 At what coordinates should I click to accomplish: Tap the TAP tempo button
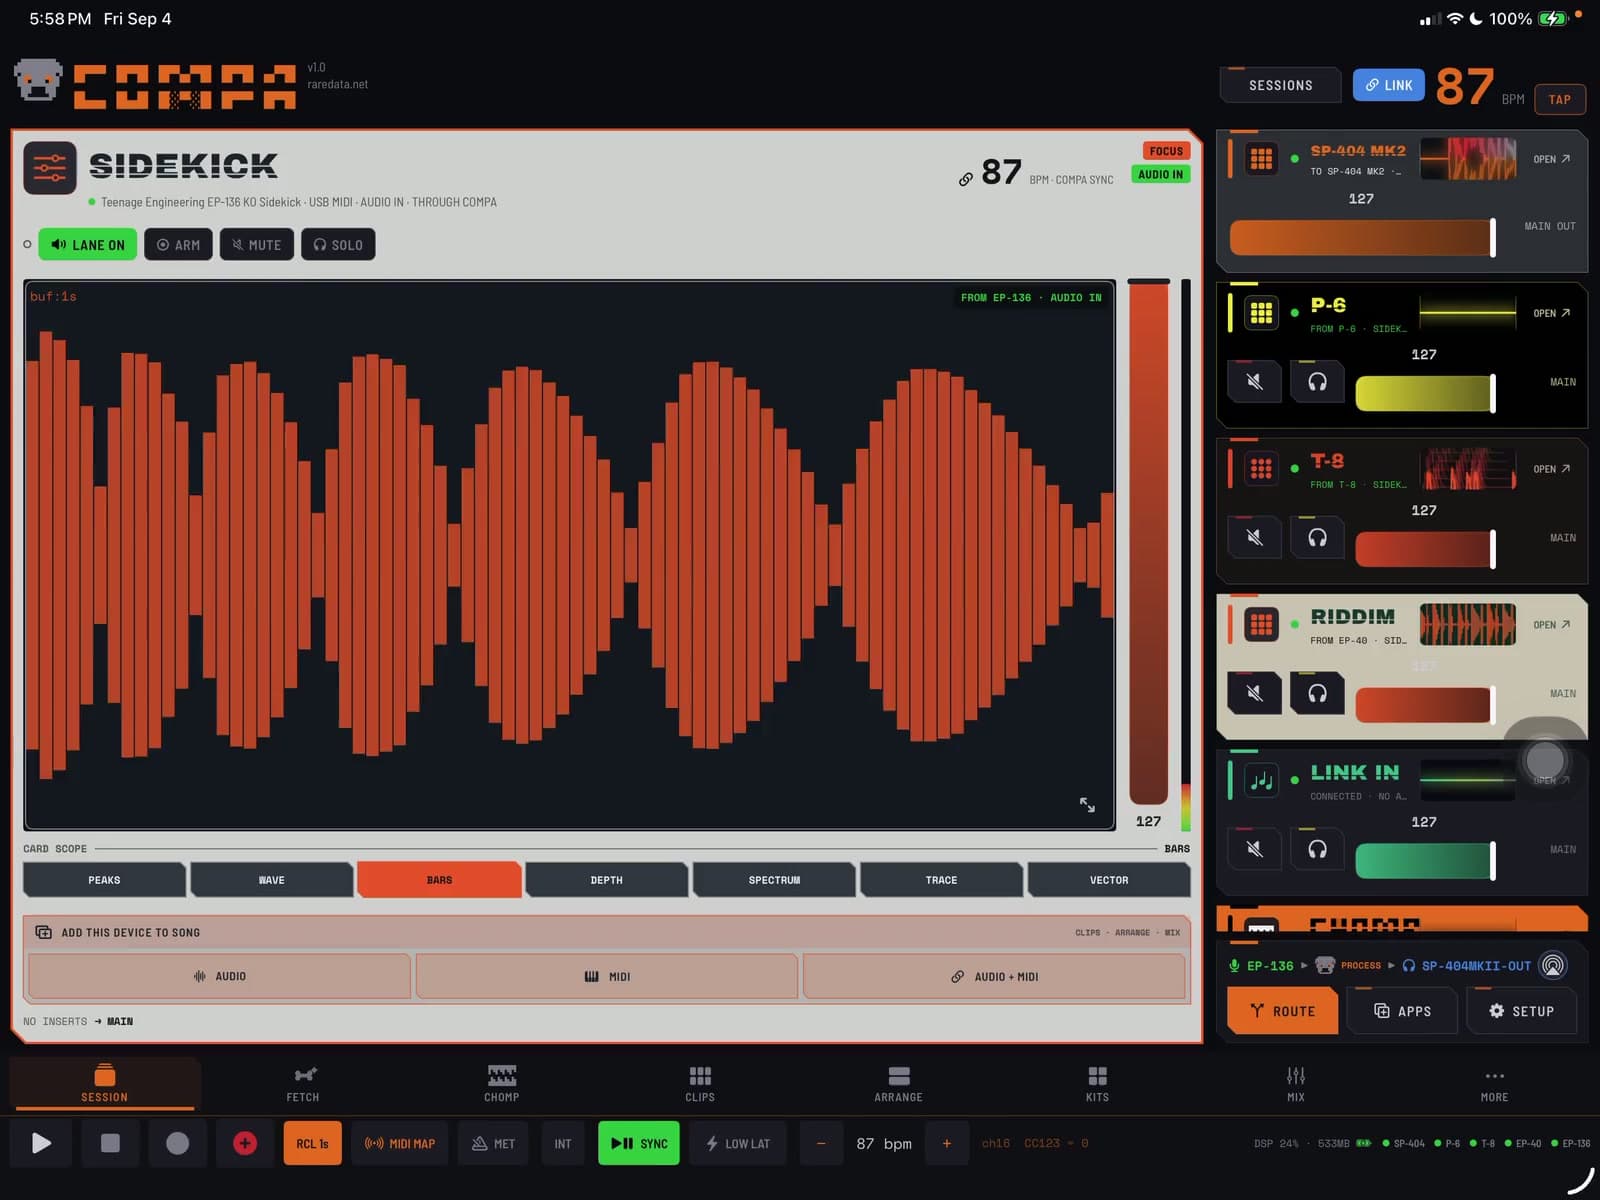pos(1560,99)
